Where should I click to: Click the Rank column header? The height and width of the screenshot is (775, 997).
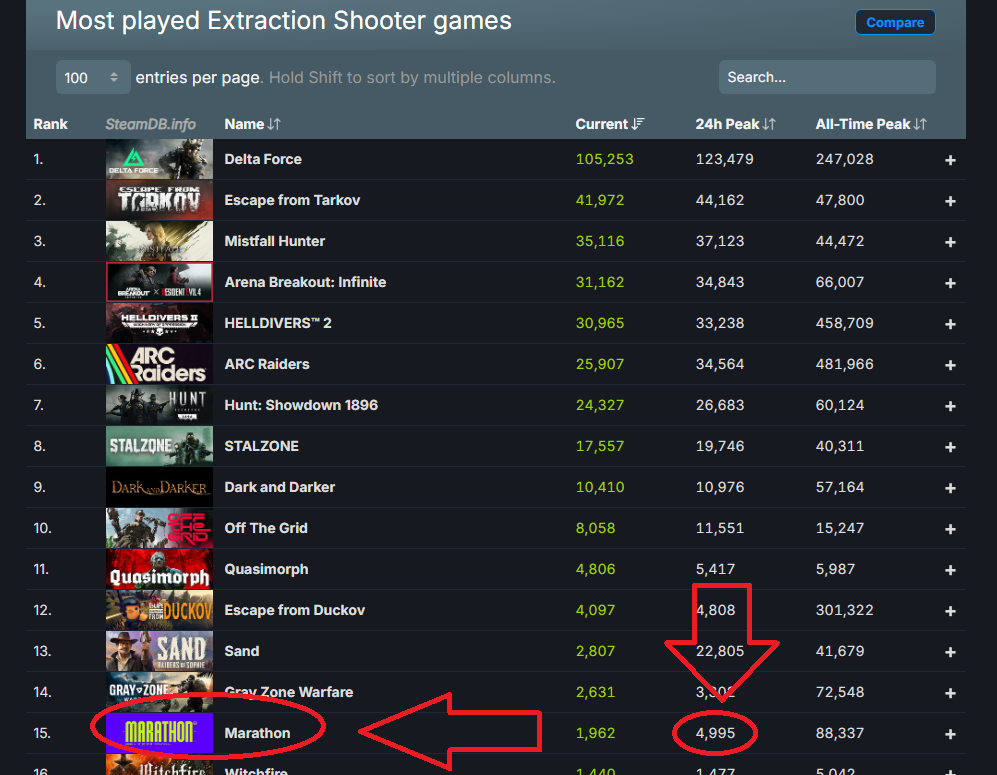tap(50, 124)
